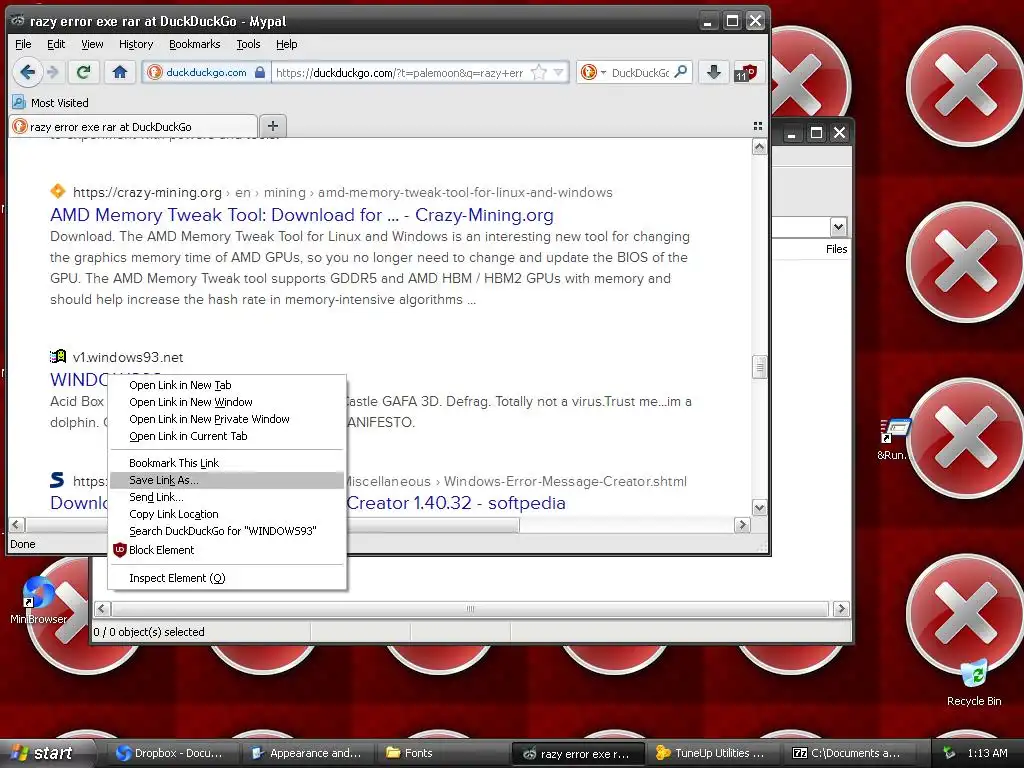Open the Recycle Bin desktop icon
Viewport: 1024px width, 768px height.
coord(974,682)
